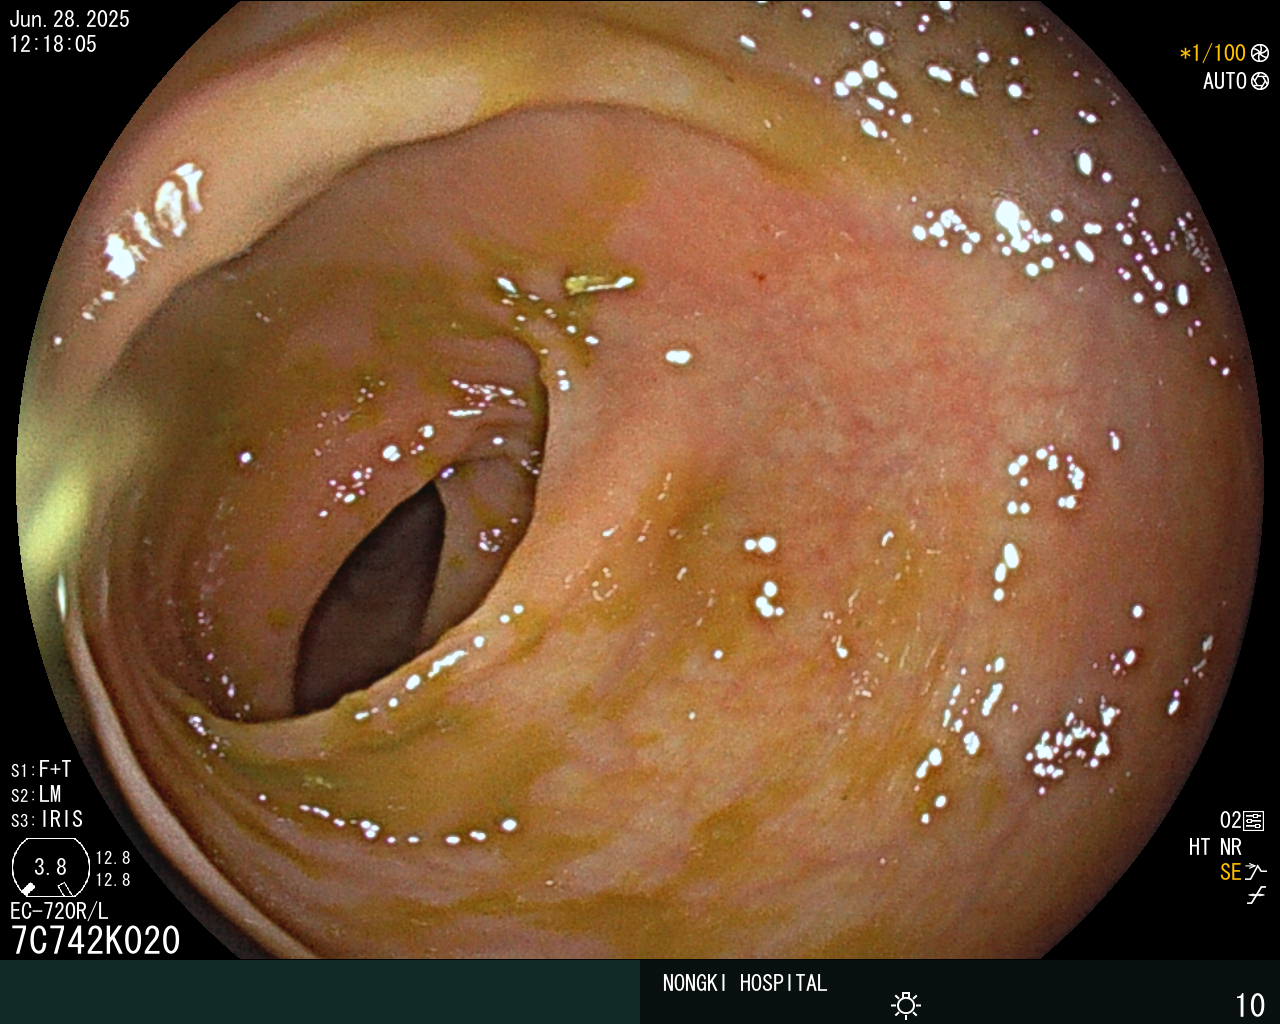Image resolution: width=1280 pixels, height=1024 pixels.
Task: Click the S2: LM switch assignment
Action: point(36,795)
